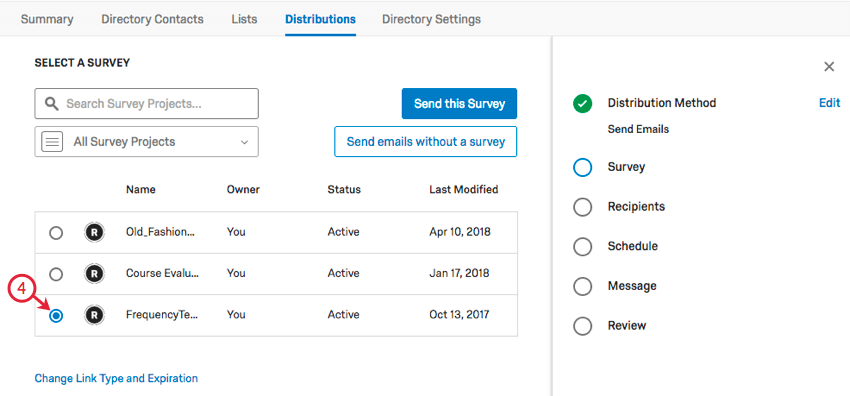Viewport: 850px width, 396px height.
Task: Click the Schedule step label
Action: [633, 246]
